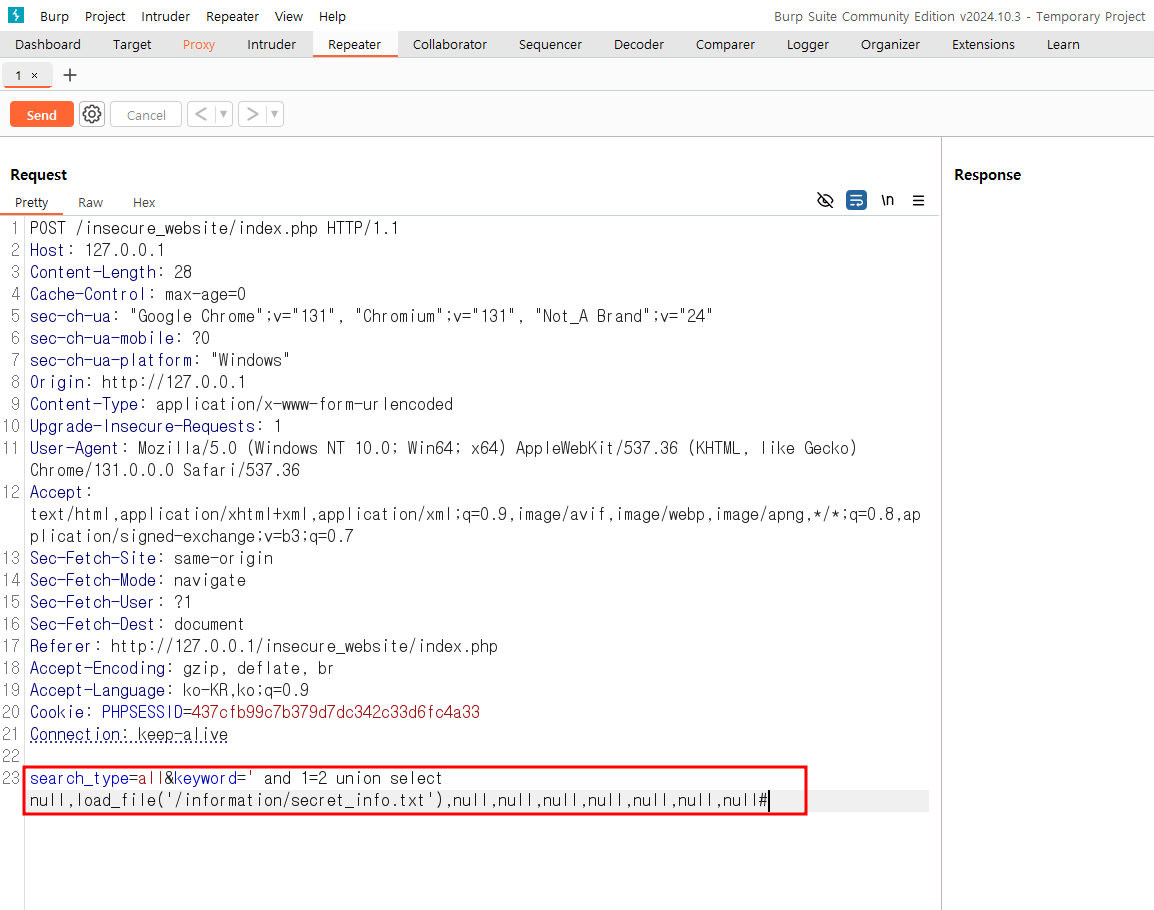Open request editor hamburger menu

918,200
